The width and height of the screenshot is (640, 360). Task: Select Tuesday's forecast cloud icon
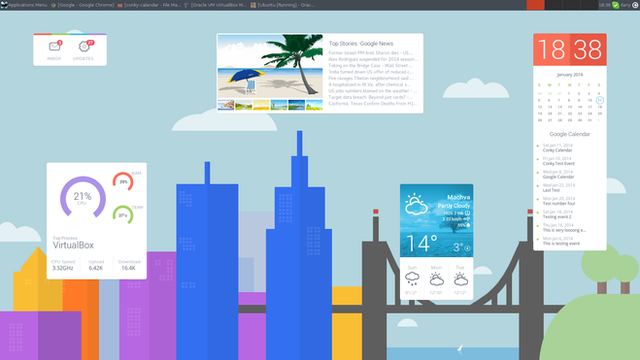point(461,279)
